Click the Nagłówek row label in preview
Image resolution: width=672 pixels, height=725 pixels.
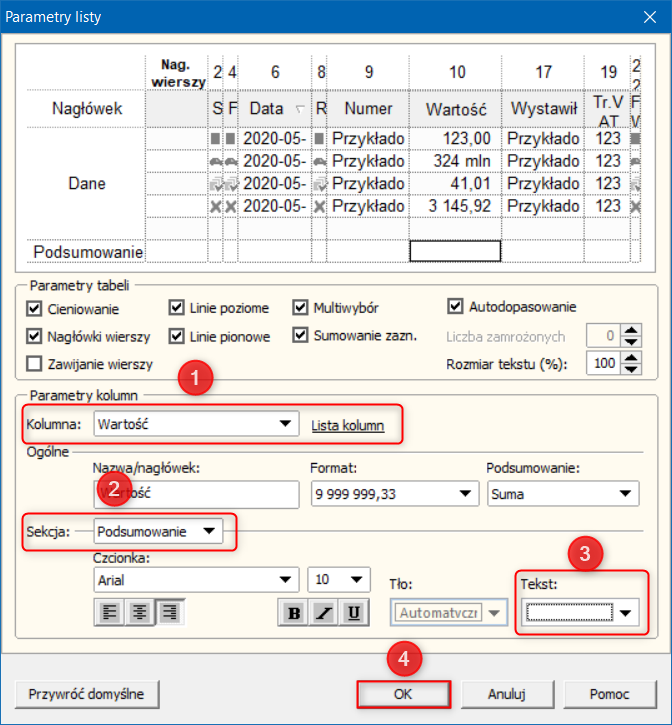coord(87,109)
